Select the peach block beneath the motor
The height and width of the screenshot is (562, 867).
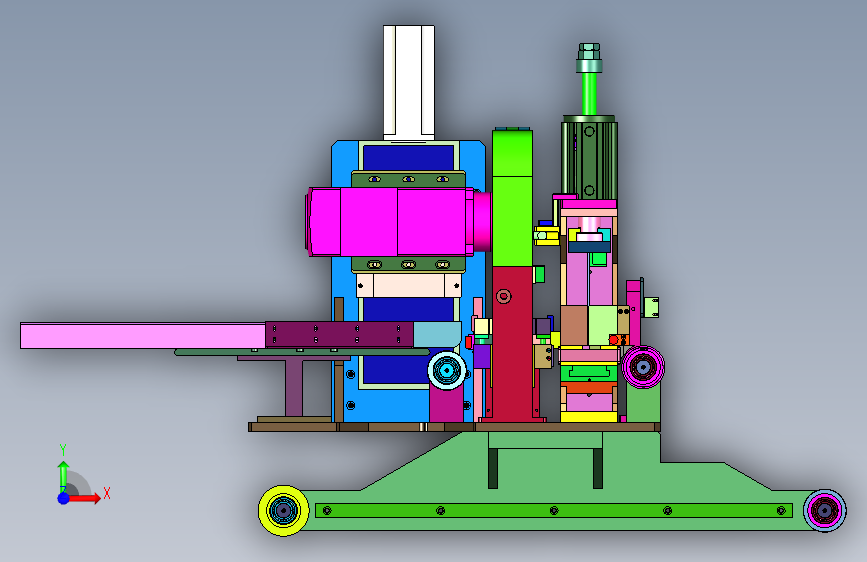point(409,285)
